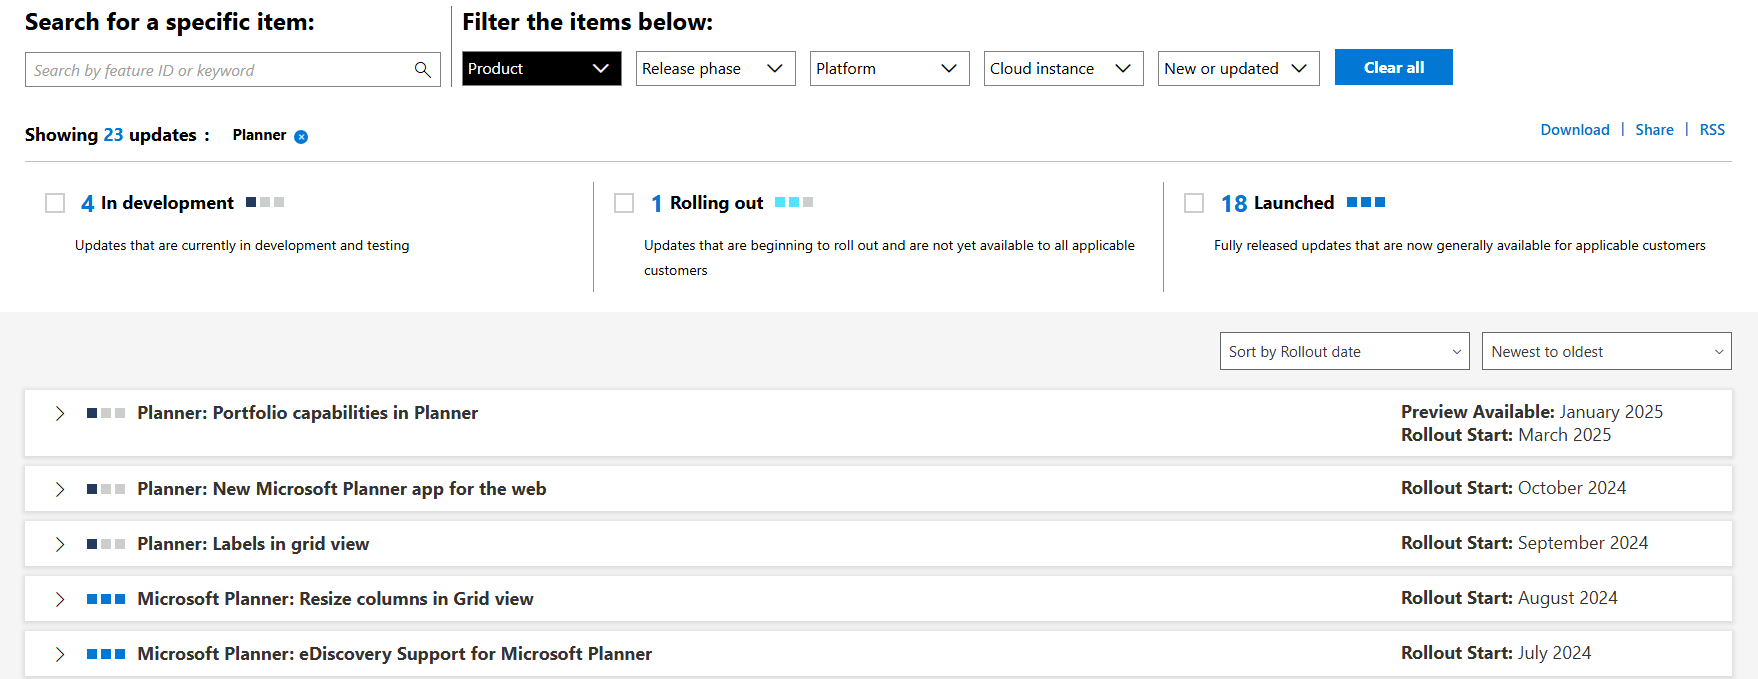Click the Preview Available: January 2025 text

click(x=1532, y=412)
